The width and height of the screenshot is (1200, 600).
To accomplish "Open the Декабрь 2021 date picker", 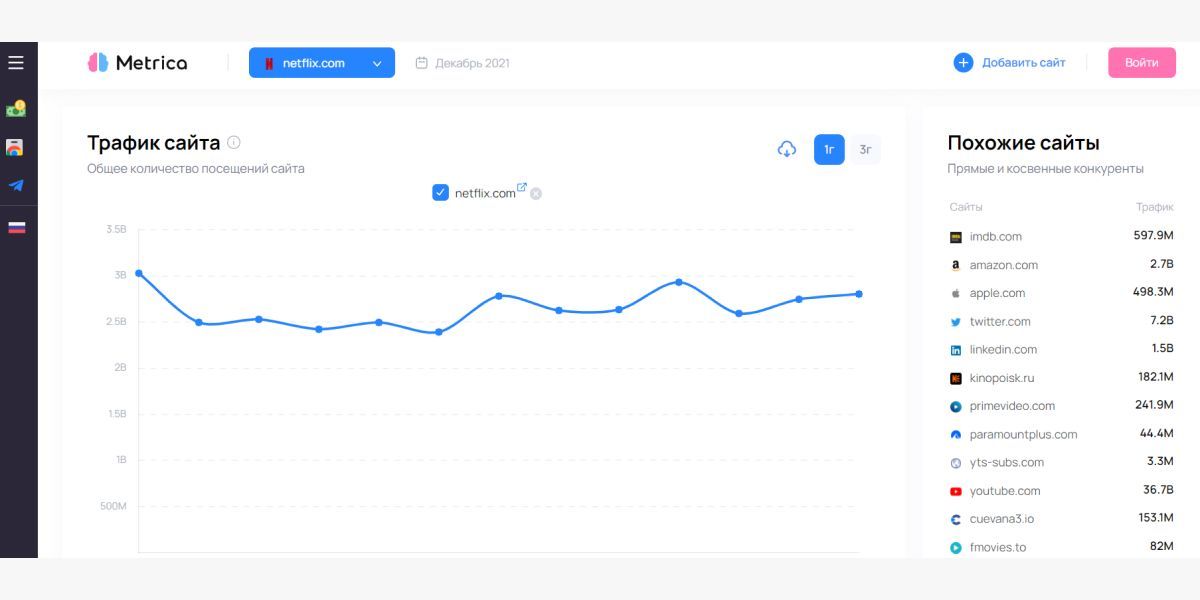I will click(x=462, y=63).
